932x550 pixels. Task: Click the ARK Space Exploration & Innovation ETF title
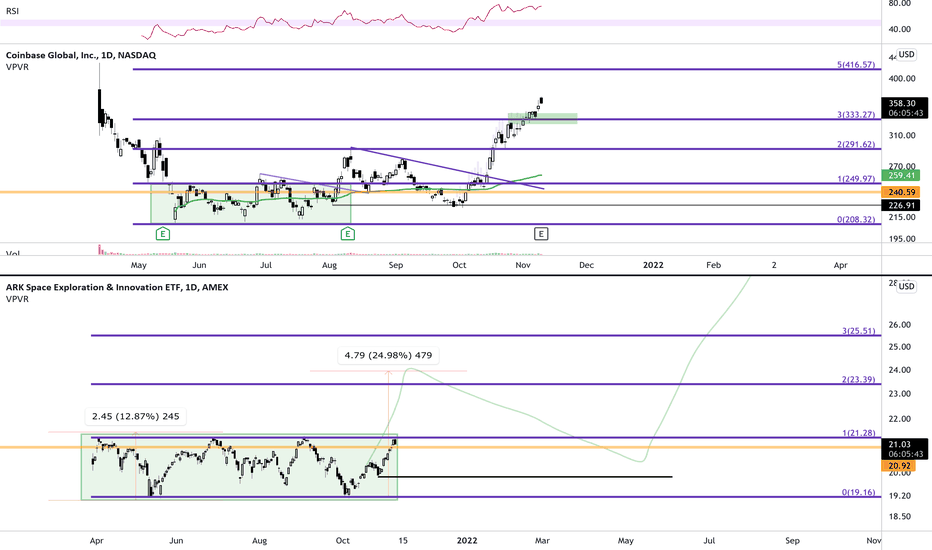[116, 287]
